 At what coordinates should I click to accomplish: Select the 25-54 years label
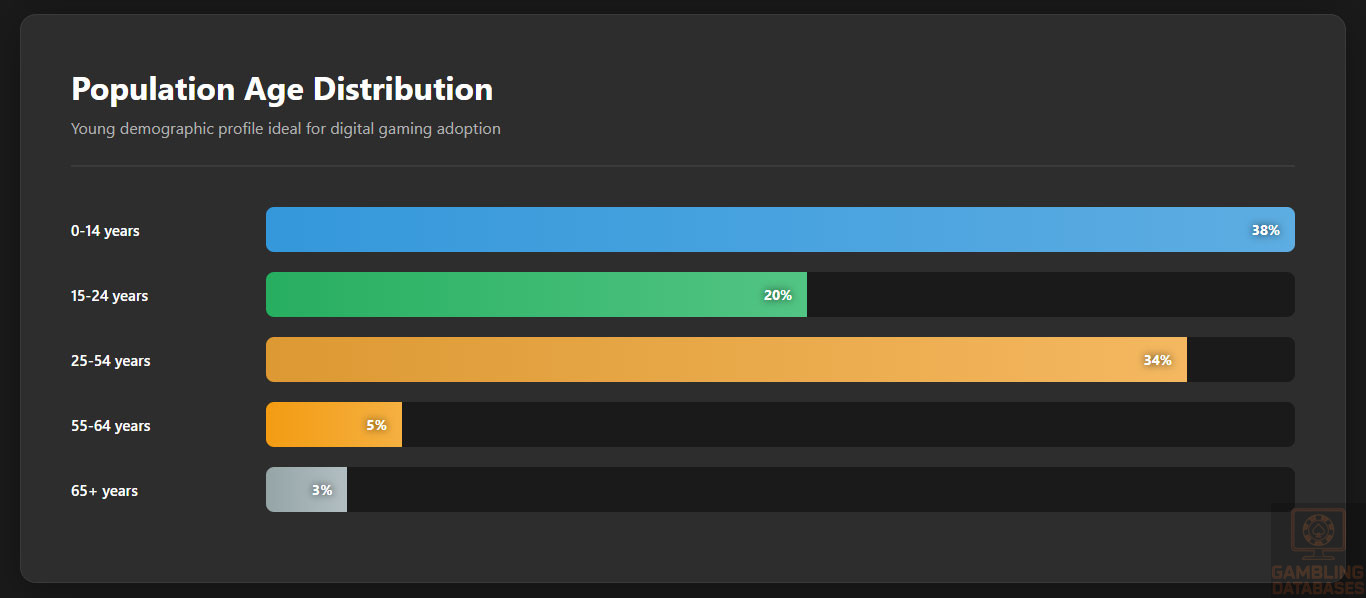[110, 361]
